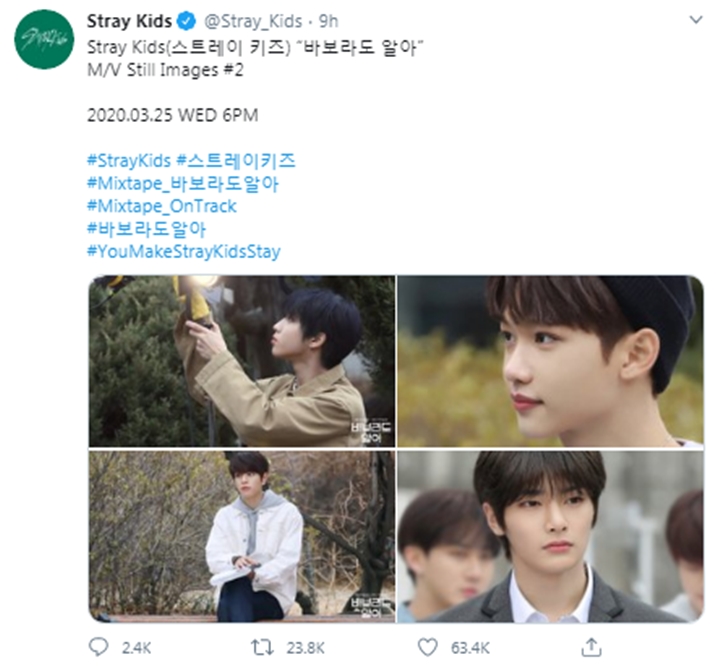Retweet using the retweet arrows icon
This screenshot has width=720, height=670.
262,647
